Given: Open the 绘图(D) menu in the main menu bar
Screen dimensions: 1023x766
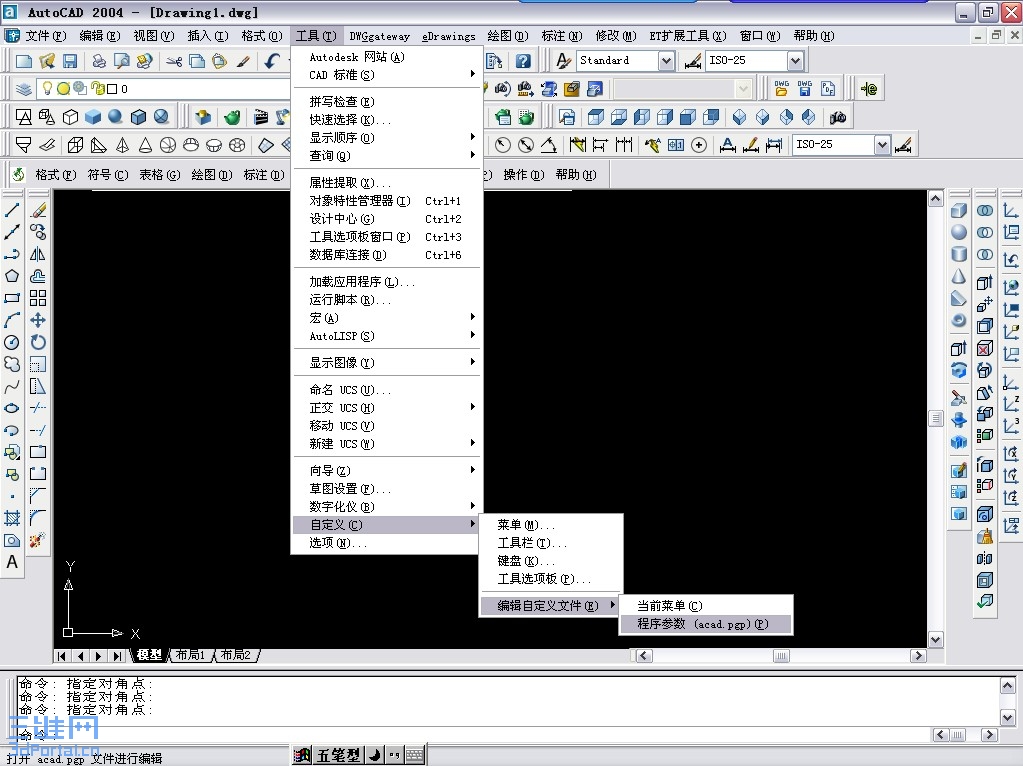Looking at the screenshot, I should click(x=508, y=36).
